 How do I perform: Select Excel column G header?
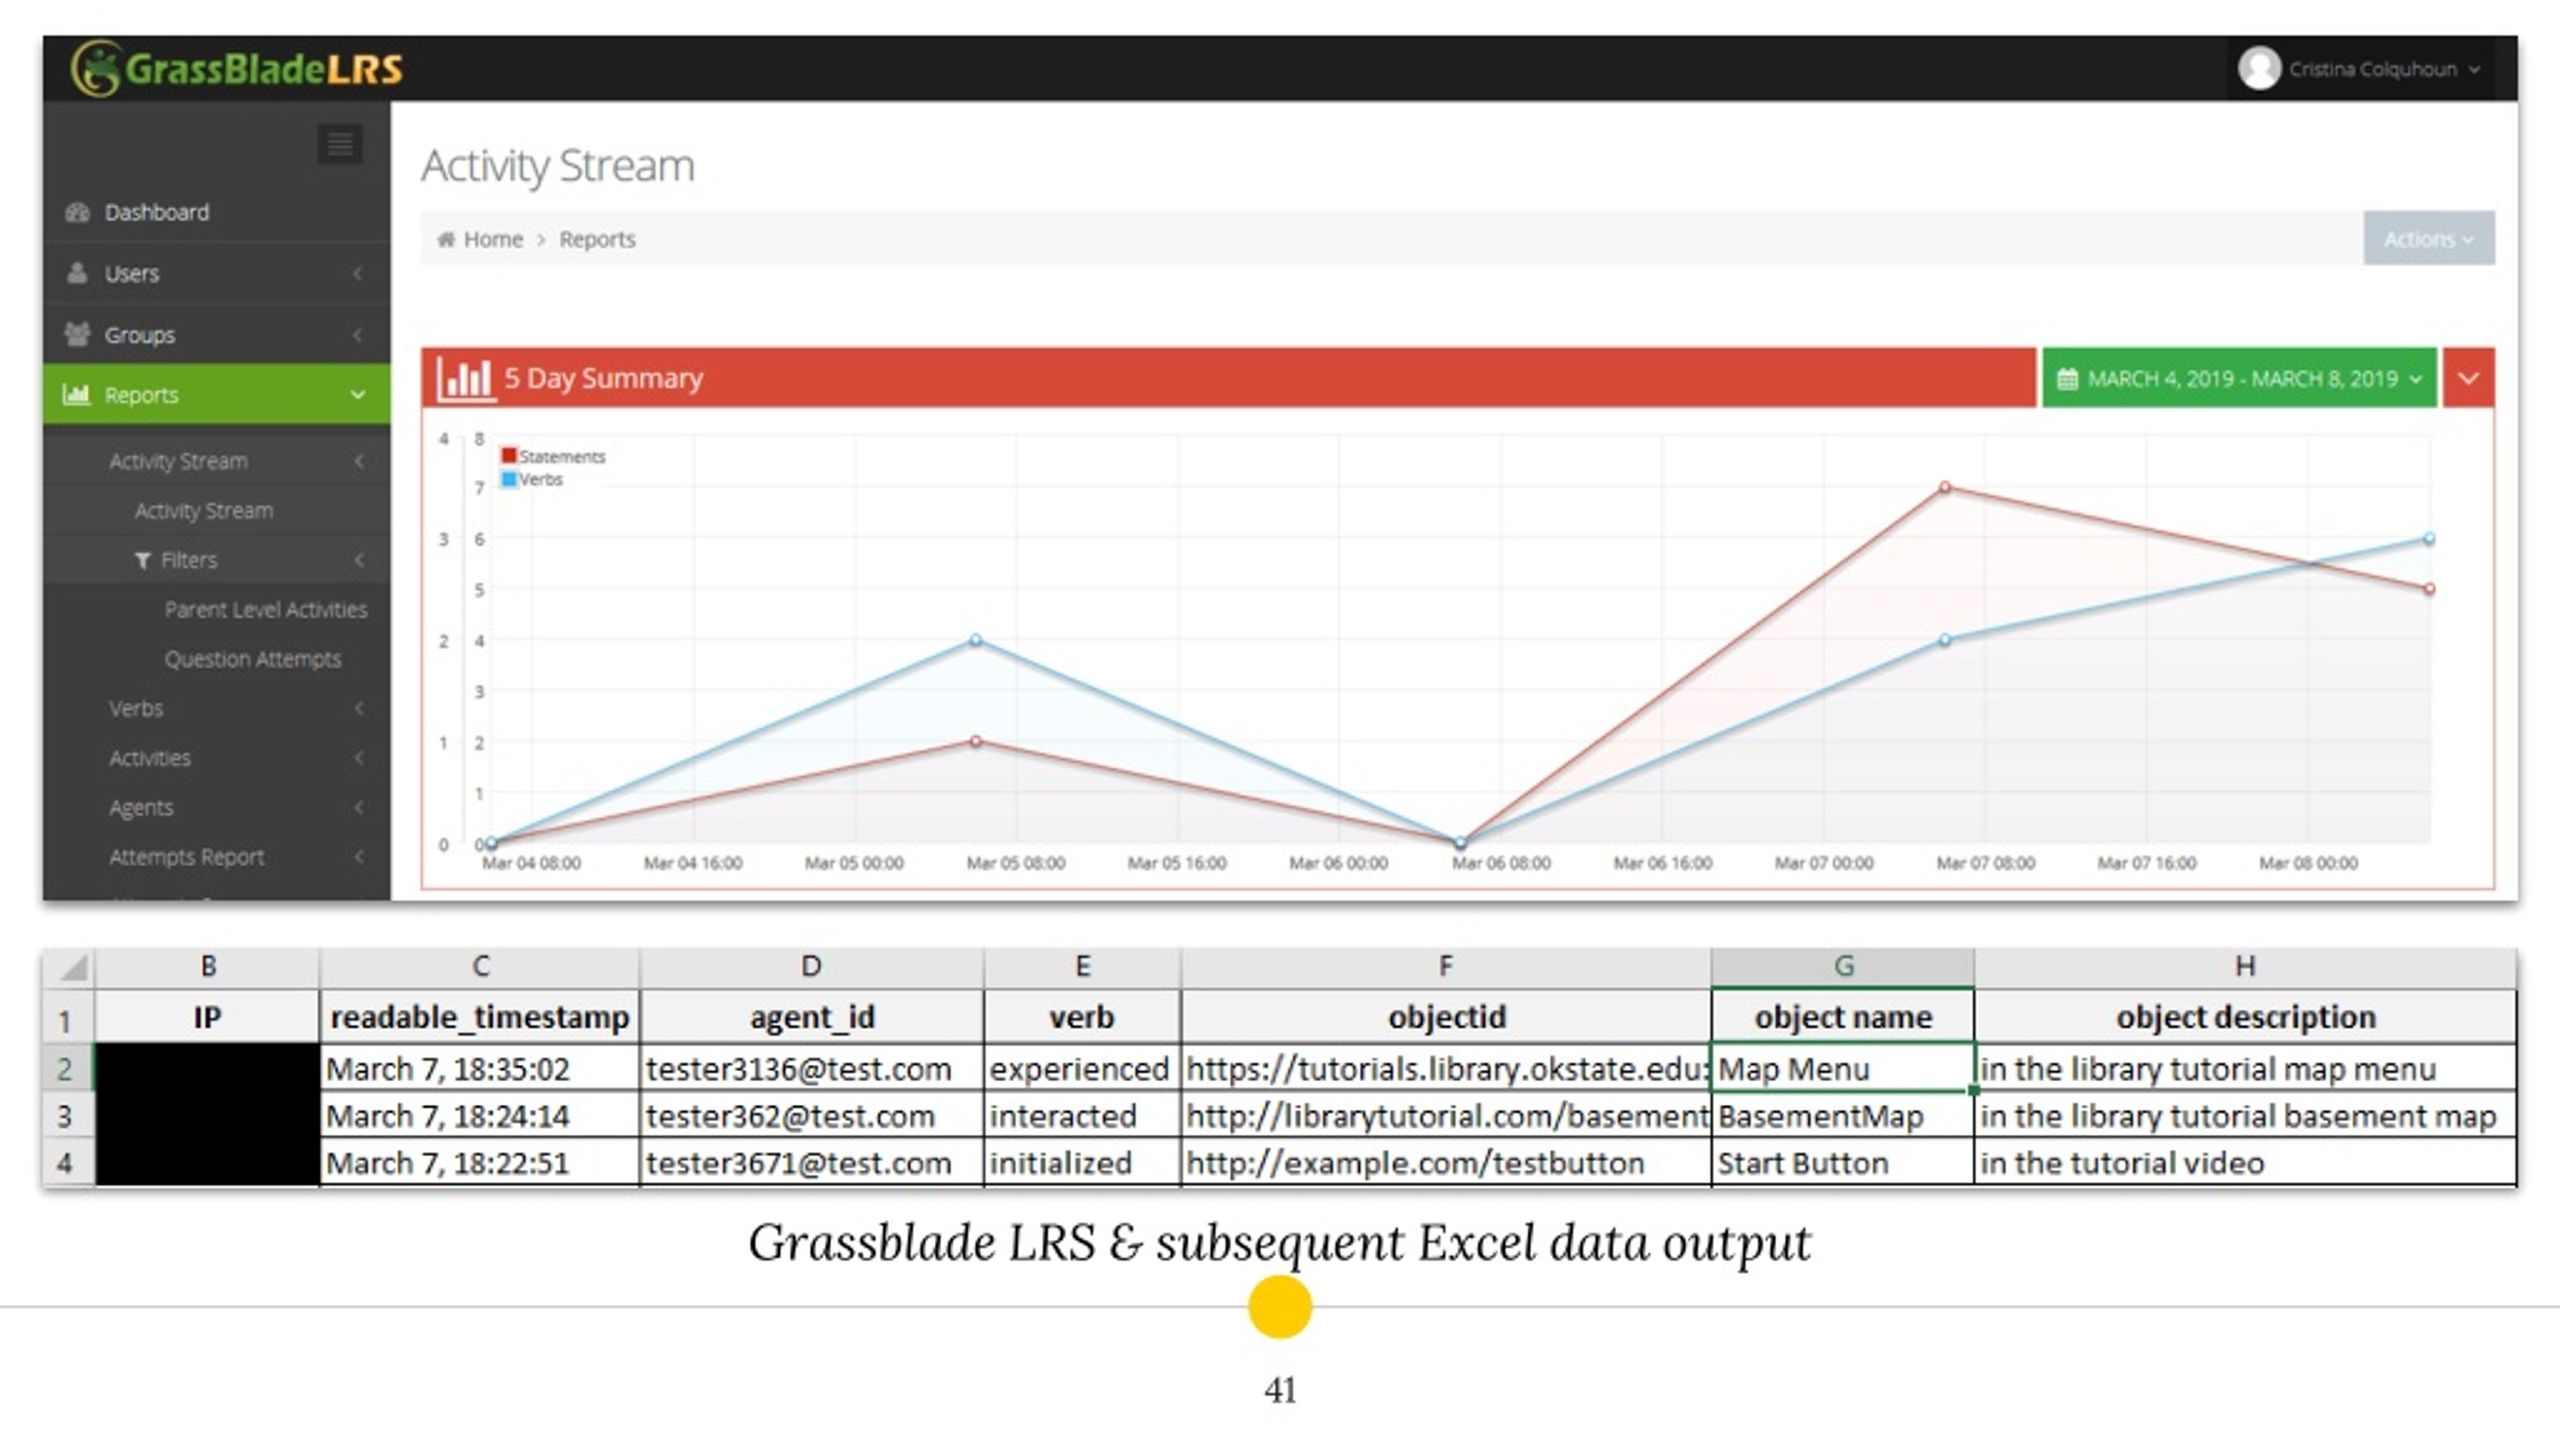tap(1843, 967)
